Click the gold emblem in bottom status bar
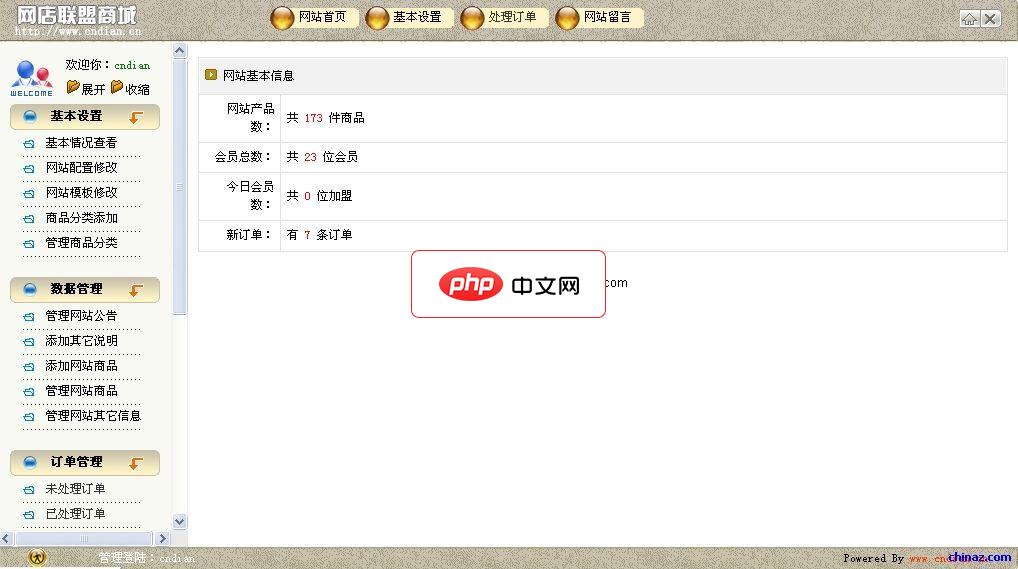 click(x=38, y=557)
